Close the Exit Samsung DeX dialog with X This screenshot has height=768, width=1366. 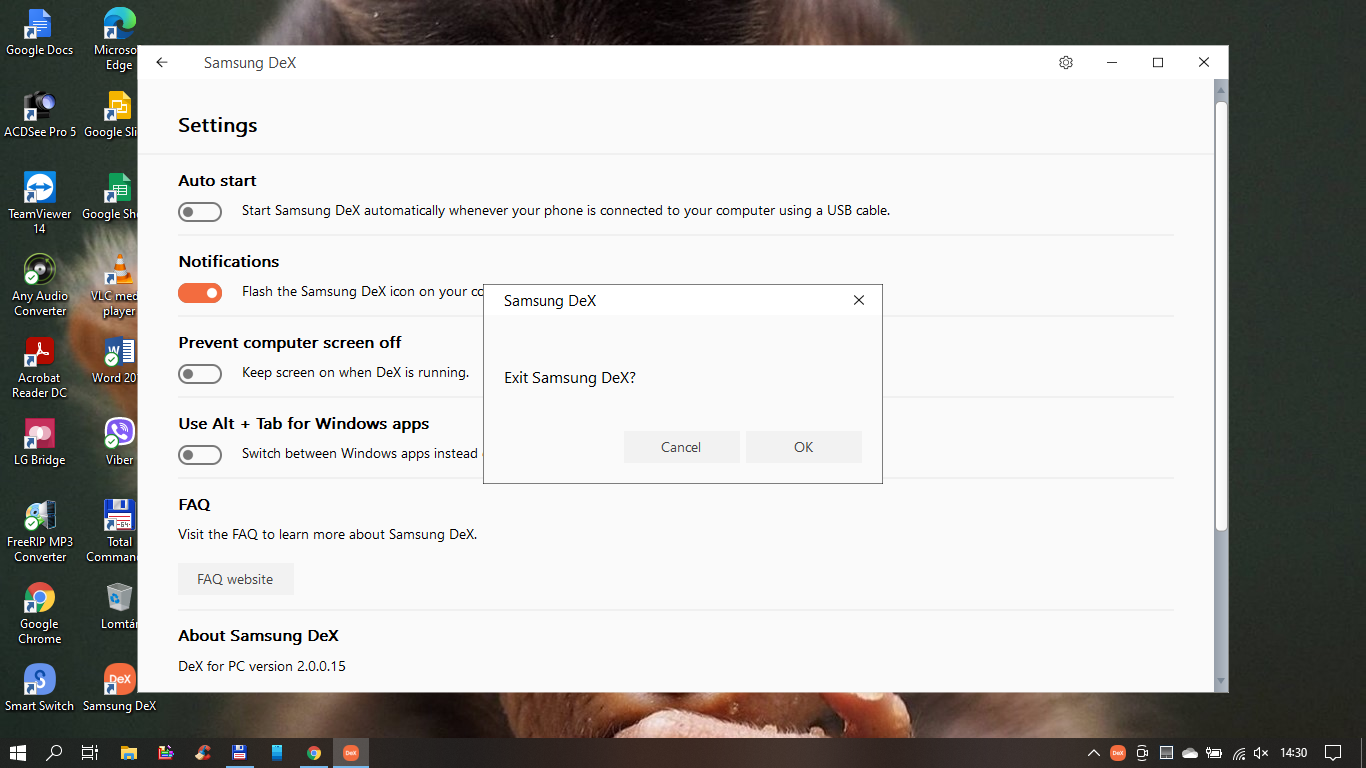(x=858, y=300)
